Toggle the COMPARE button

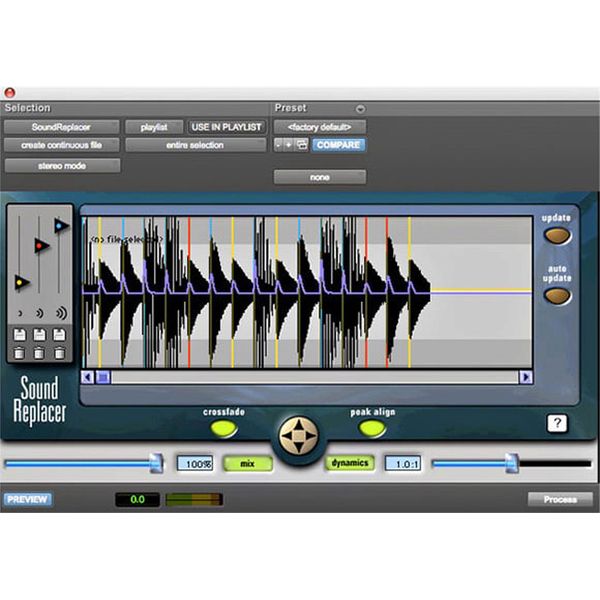click(x=338, y=145)
